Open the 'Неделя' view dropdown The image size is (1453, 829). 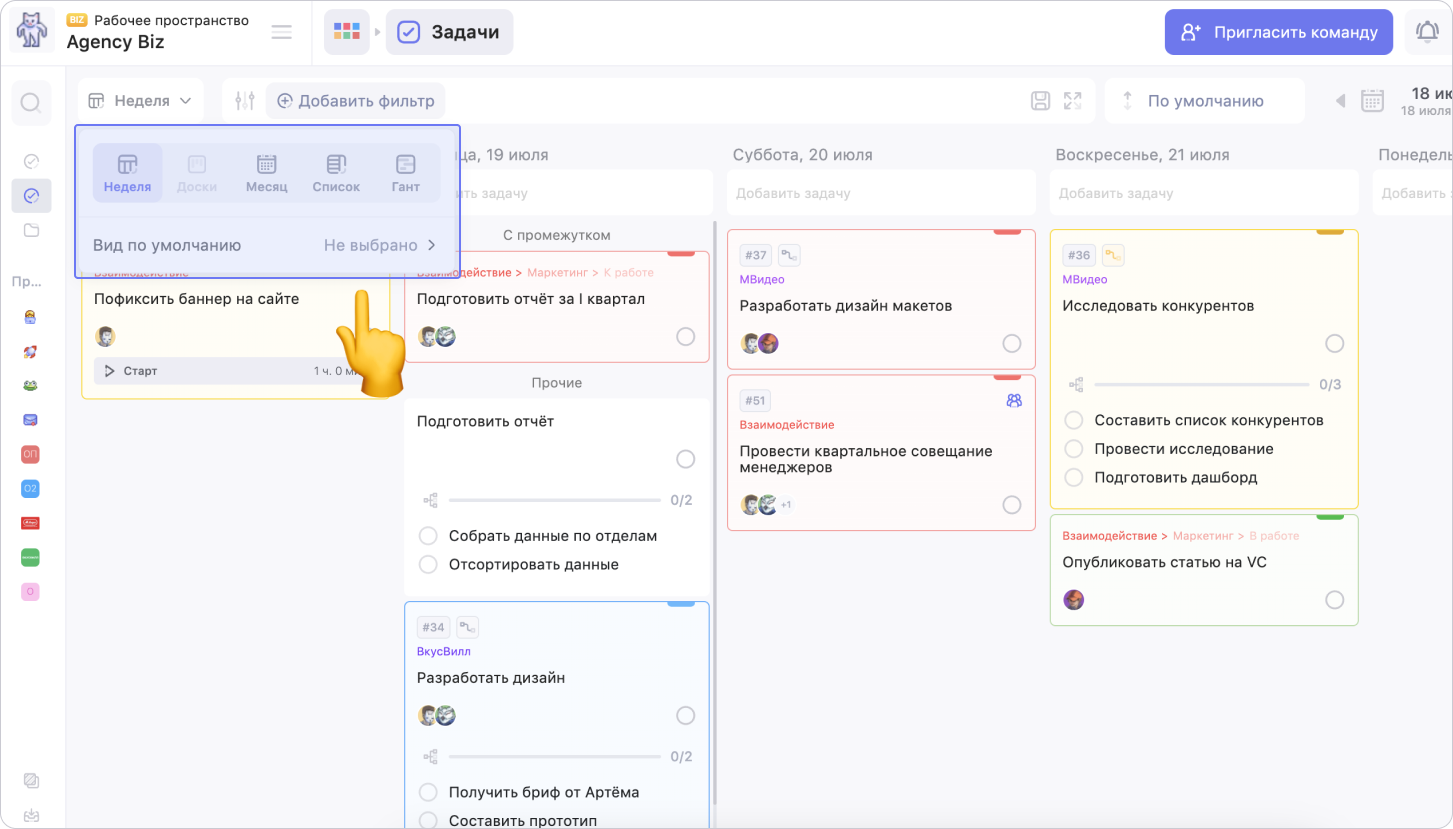coord(140,101)
